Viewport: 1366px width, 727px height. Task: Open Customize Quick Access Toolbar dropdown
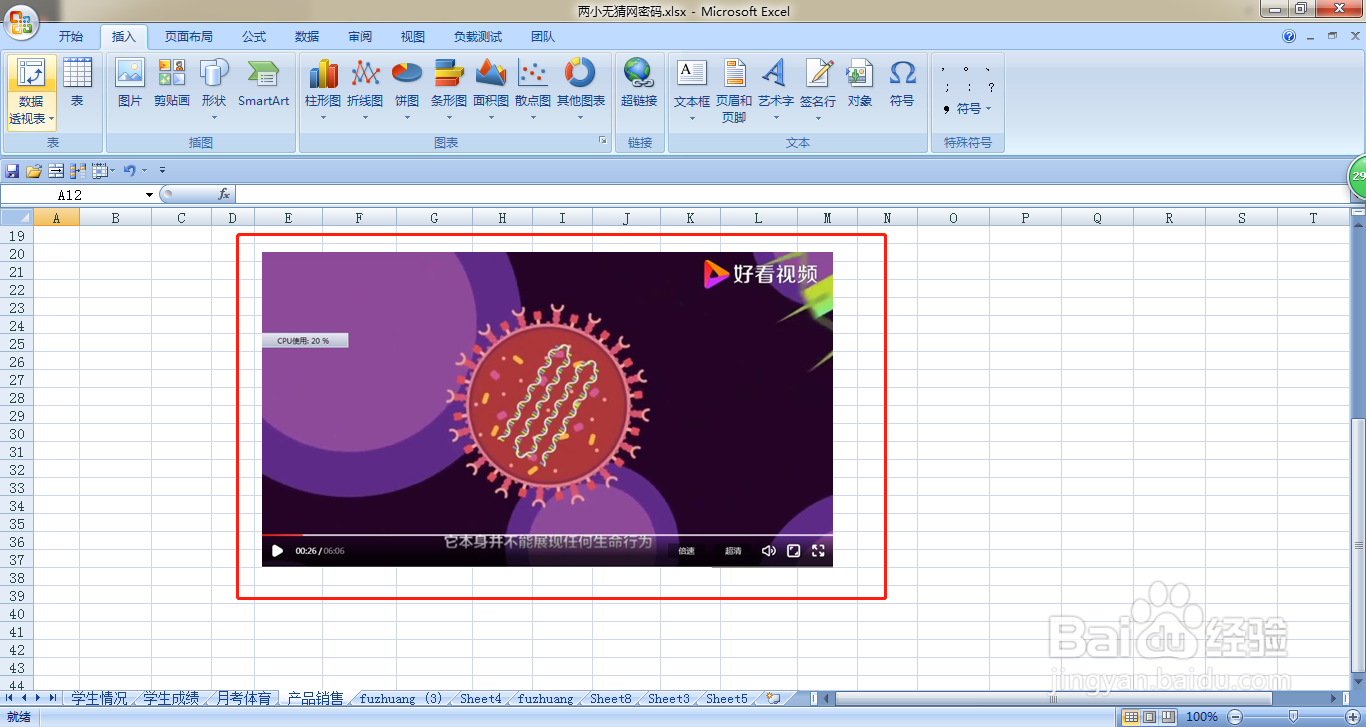click(162, 171)
